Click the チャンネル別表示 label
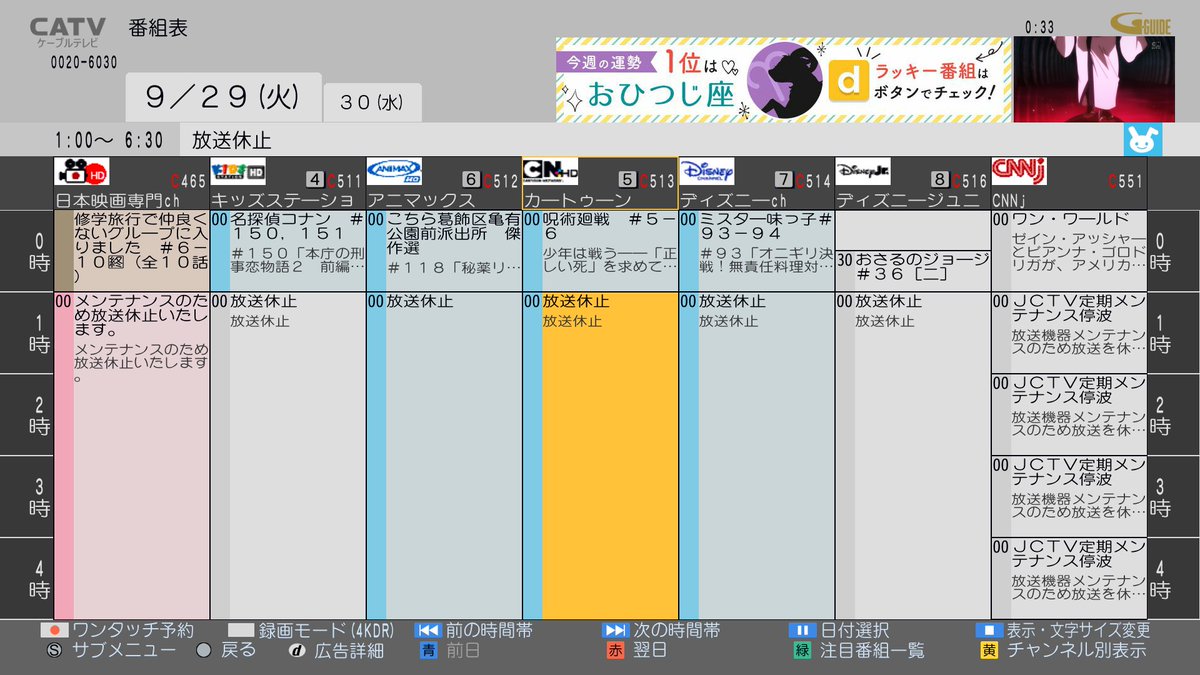Image resolution: width=1200 pixels, height=675 pixels. tap(1078, 651)
